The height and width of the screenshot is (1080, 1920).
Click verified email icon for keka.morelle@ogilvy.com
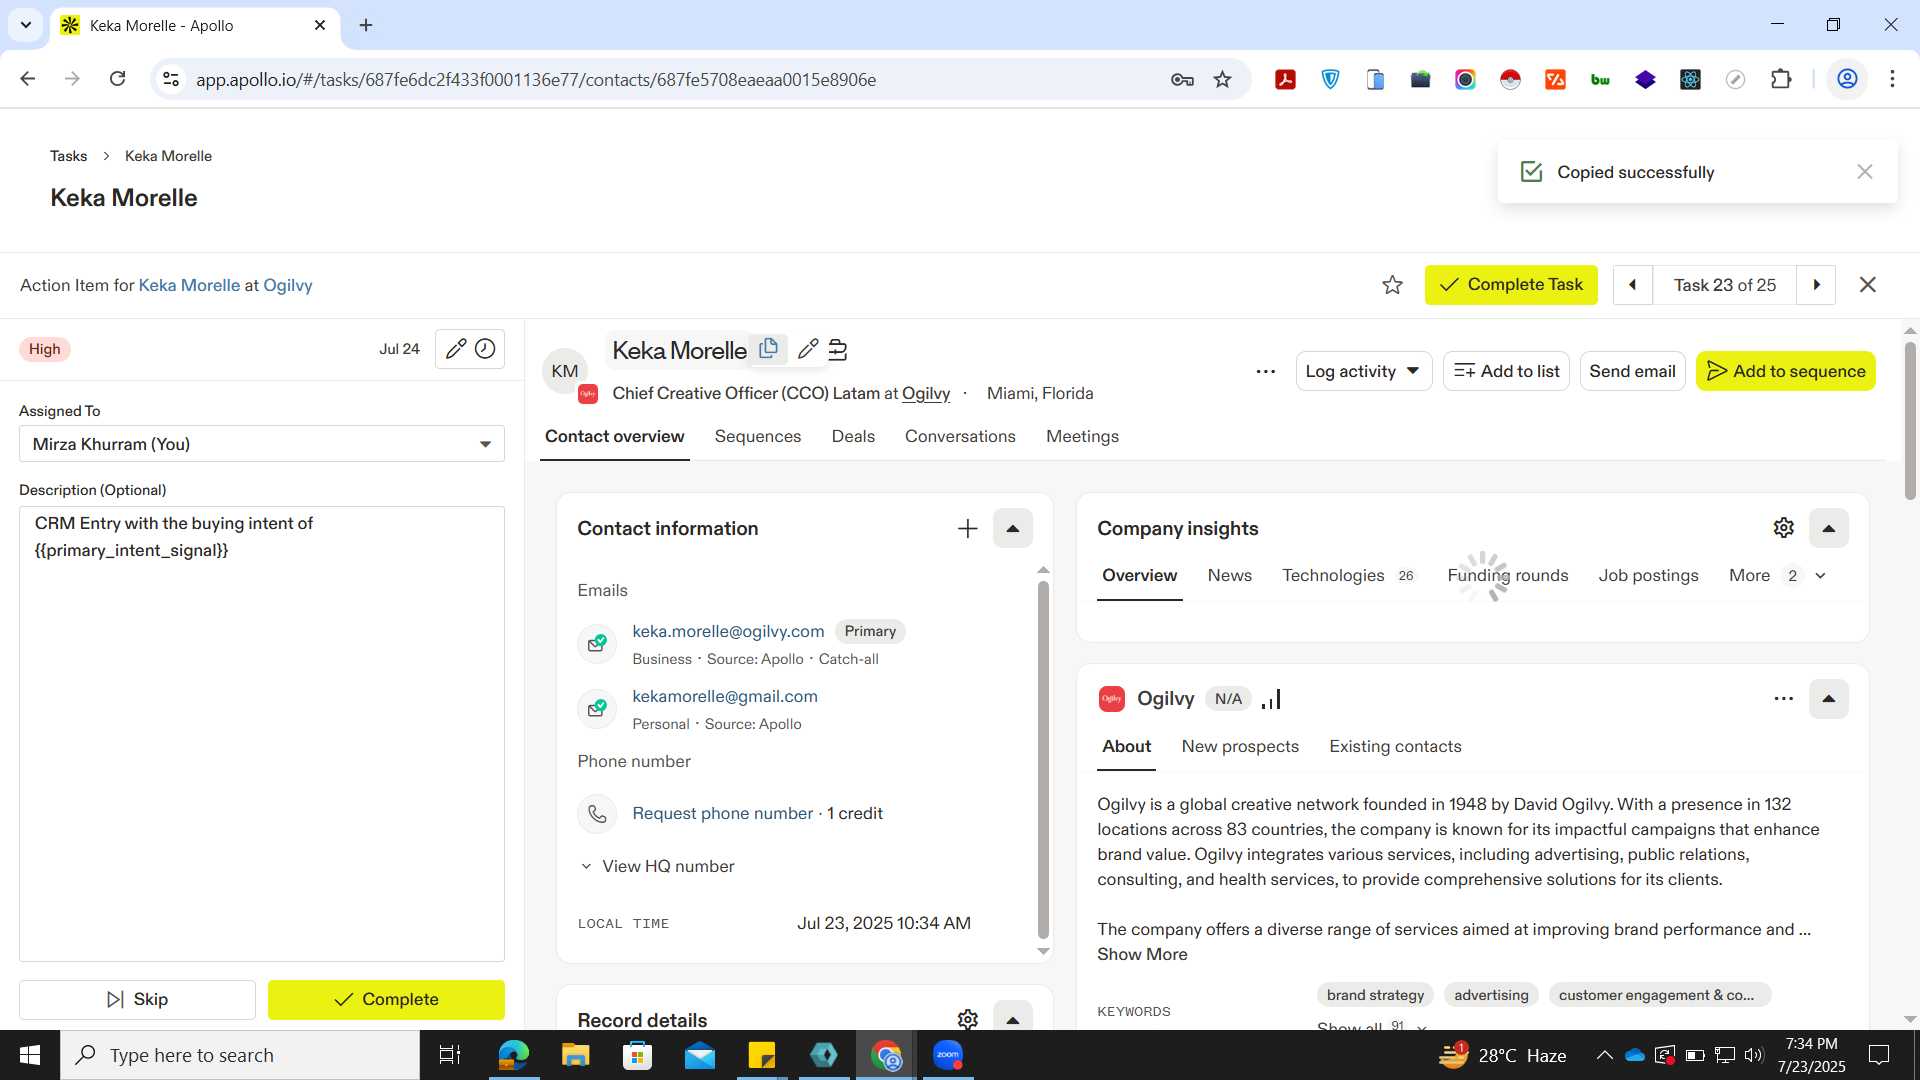pyautogui.click(x=597, y=643)
